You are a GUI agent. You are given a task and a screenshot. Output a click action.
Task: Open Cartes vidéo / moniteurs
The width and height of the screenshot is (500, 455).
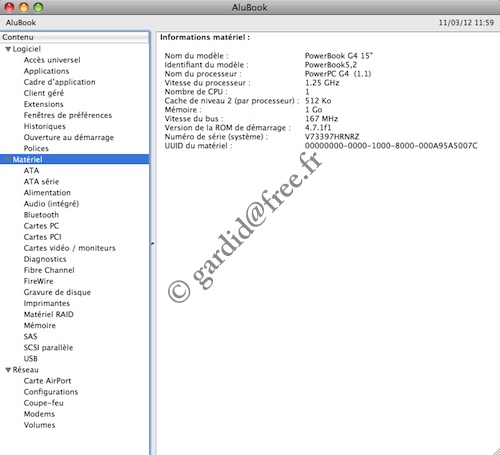pos(69,248)
